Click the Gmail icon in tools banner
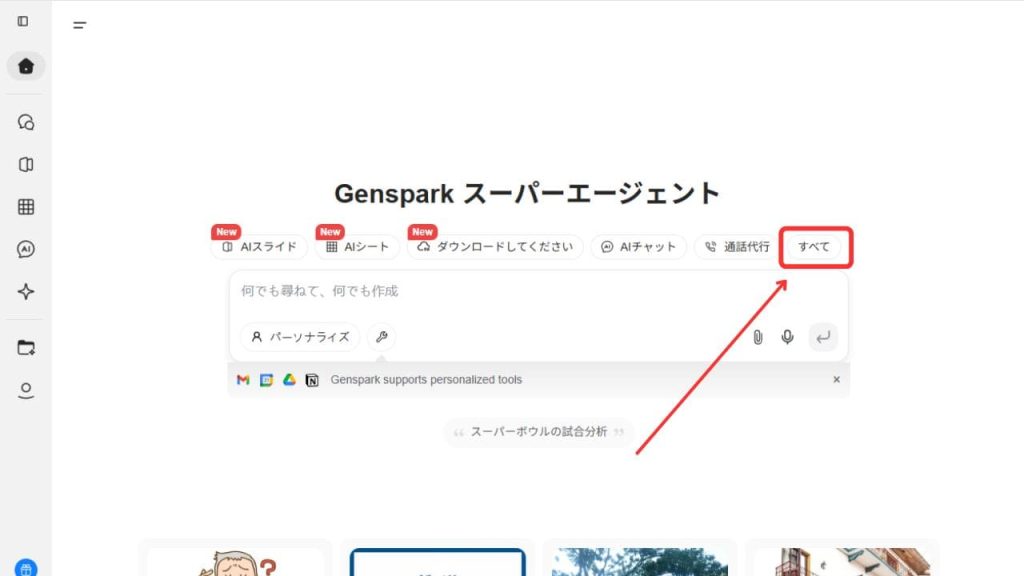 pyautogui.click(x=243, y=380)
